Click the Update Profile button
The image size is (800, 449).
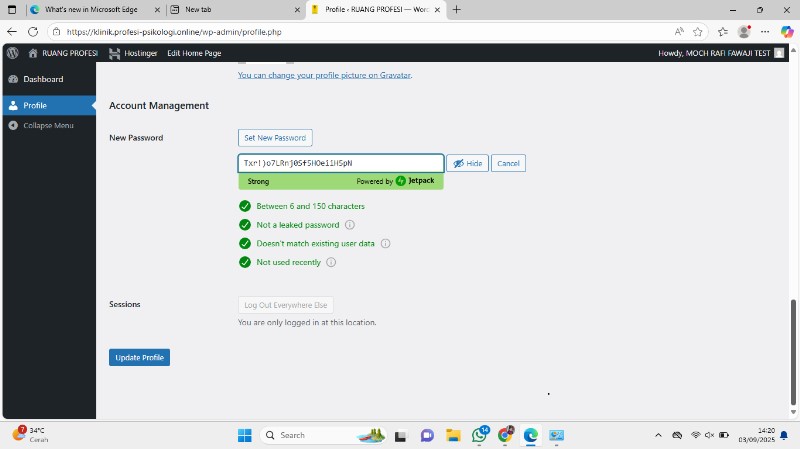(x=139, y=357)
